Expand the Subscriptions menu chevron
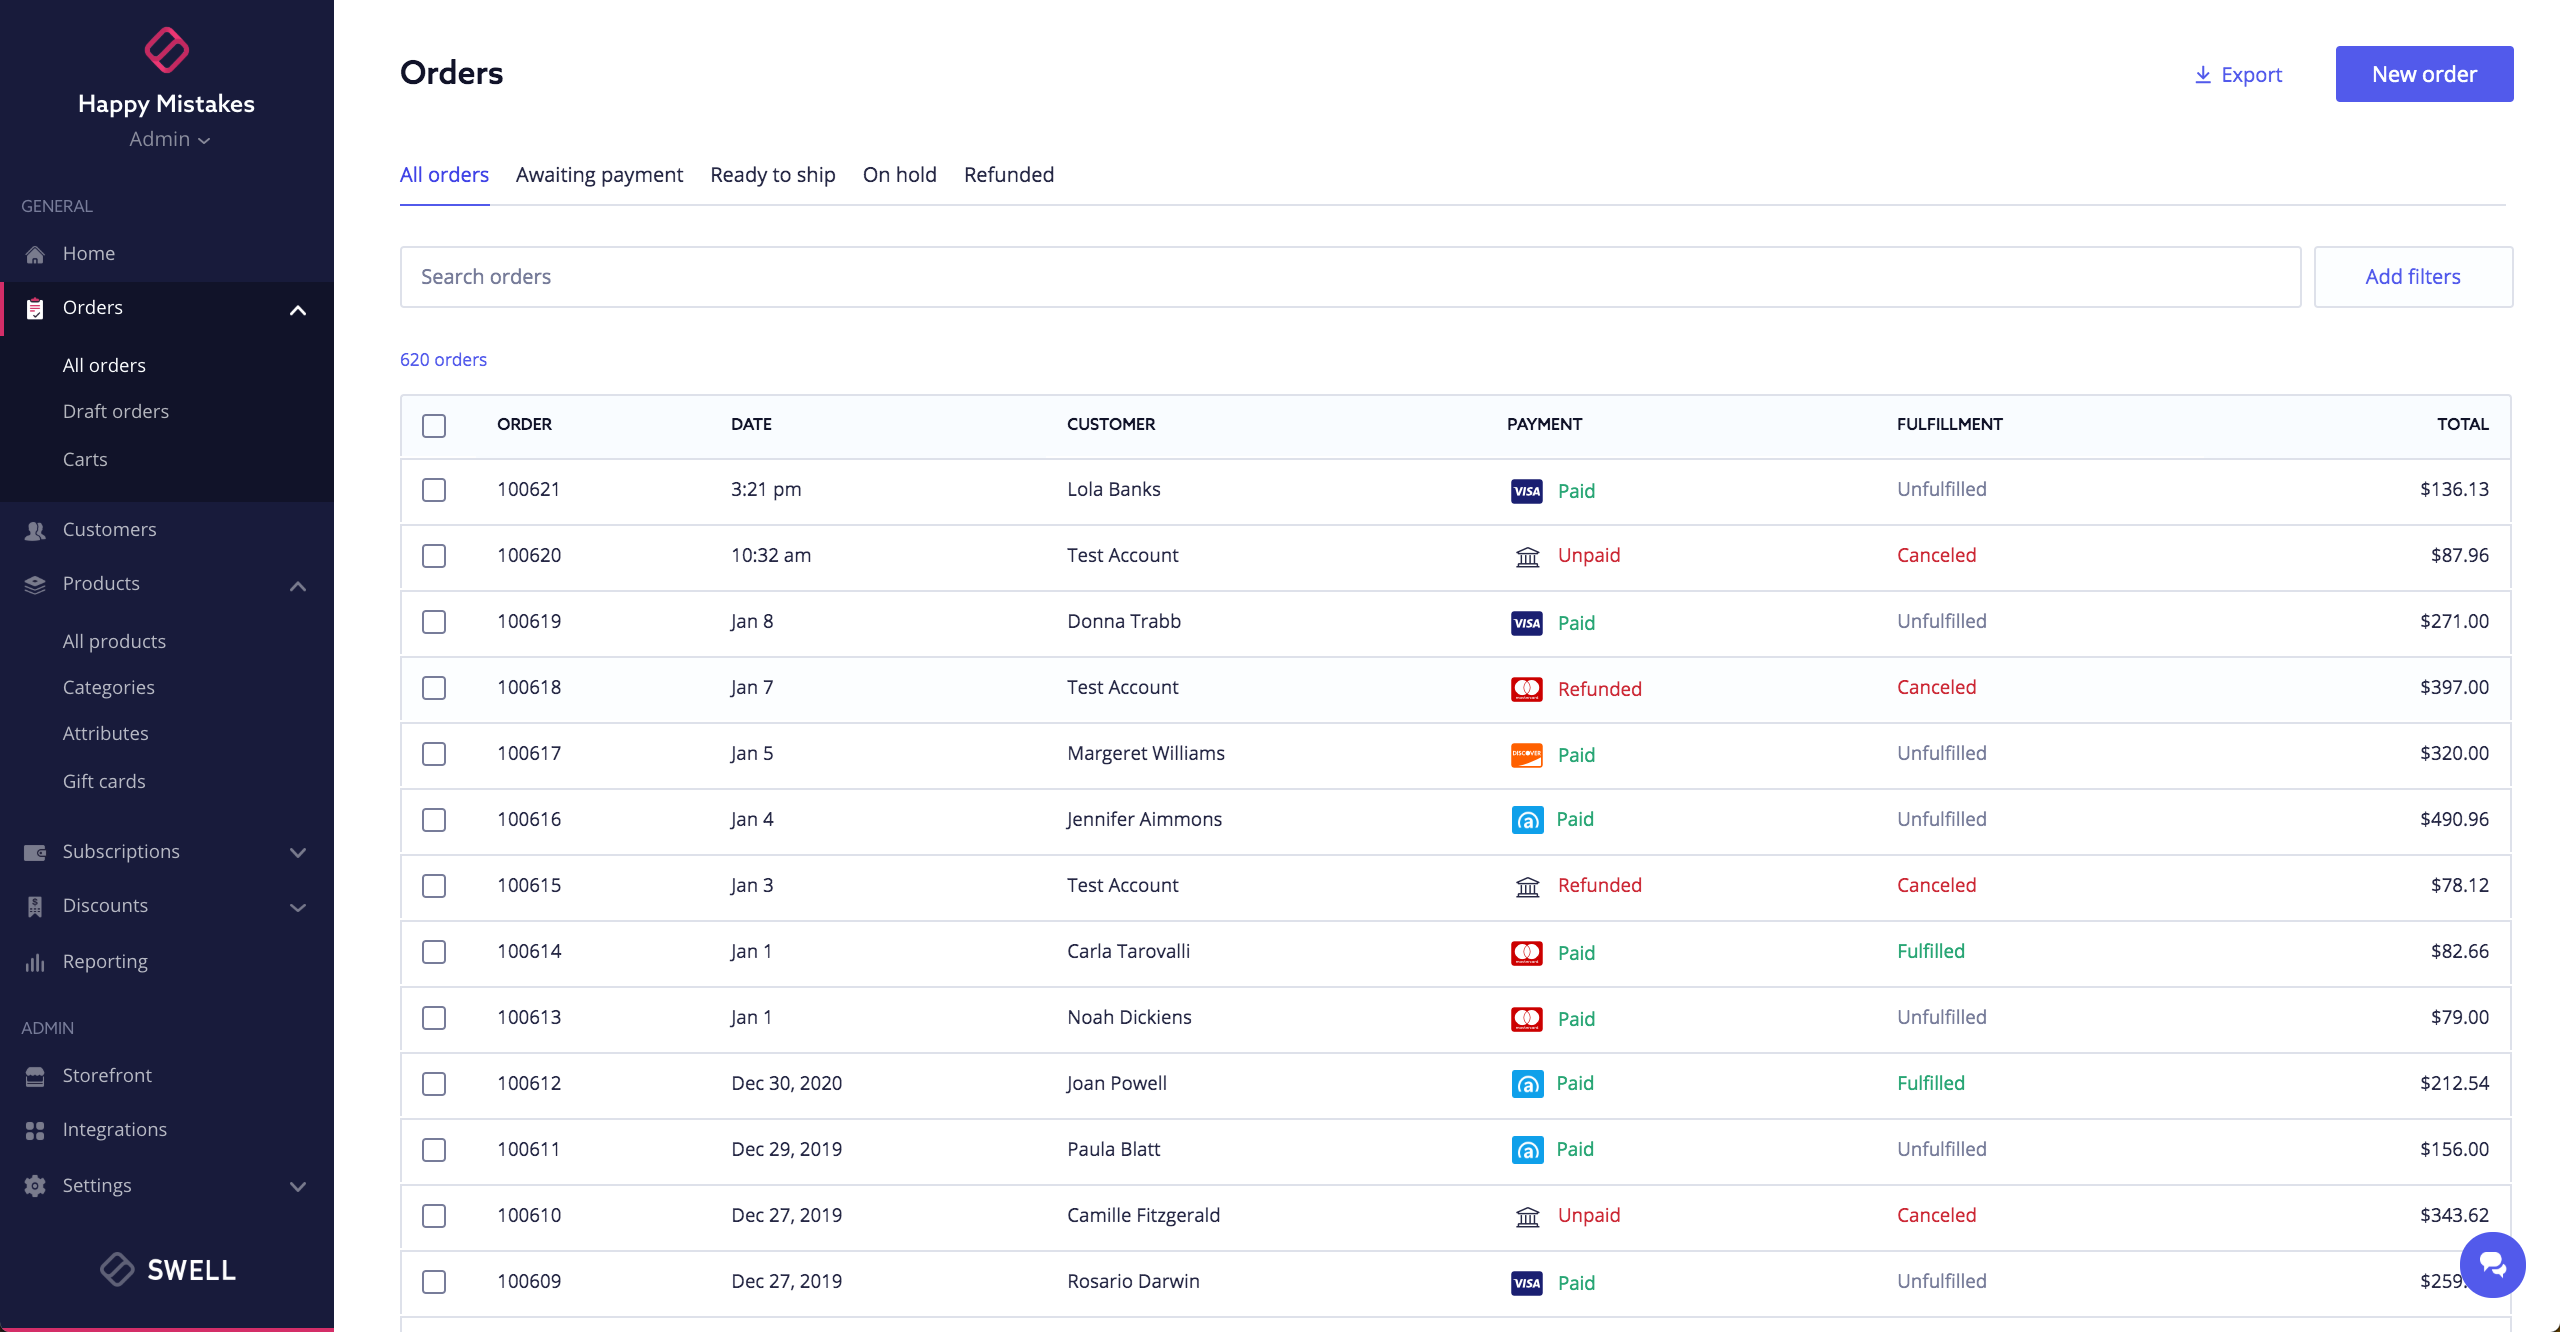 pyautogui.click(x=298, y=853)
